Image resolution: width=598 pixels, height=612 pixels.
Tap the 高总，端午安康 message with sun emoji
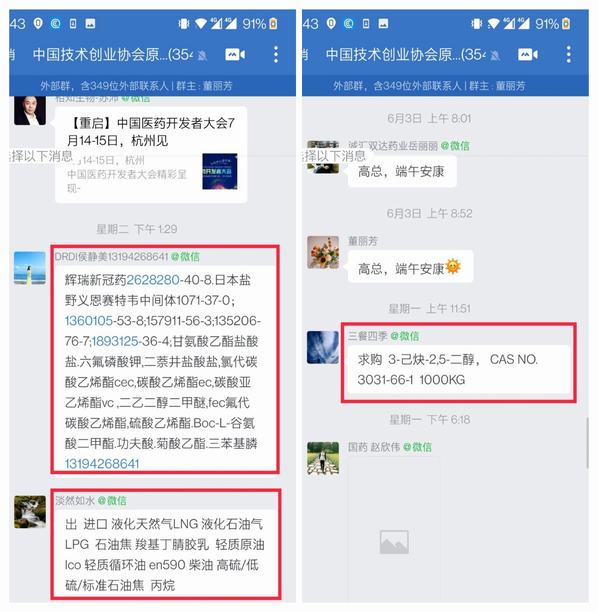coord(410,268)
